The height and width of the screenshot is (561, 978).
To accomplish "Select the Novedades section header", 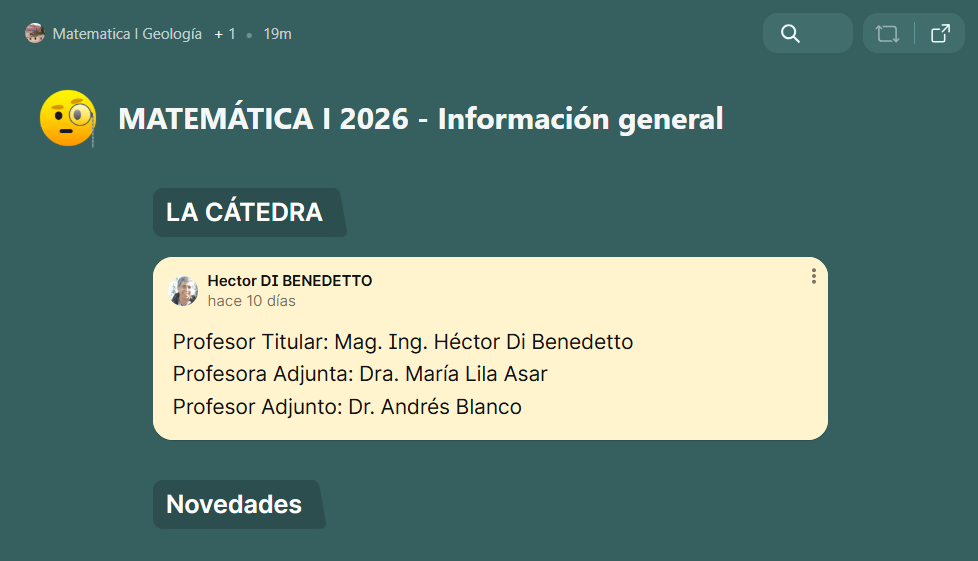I will (234, 504).
